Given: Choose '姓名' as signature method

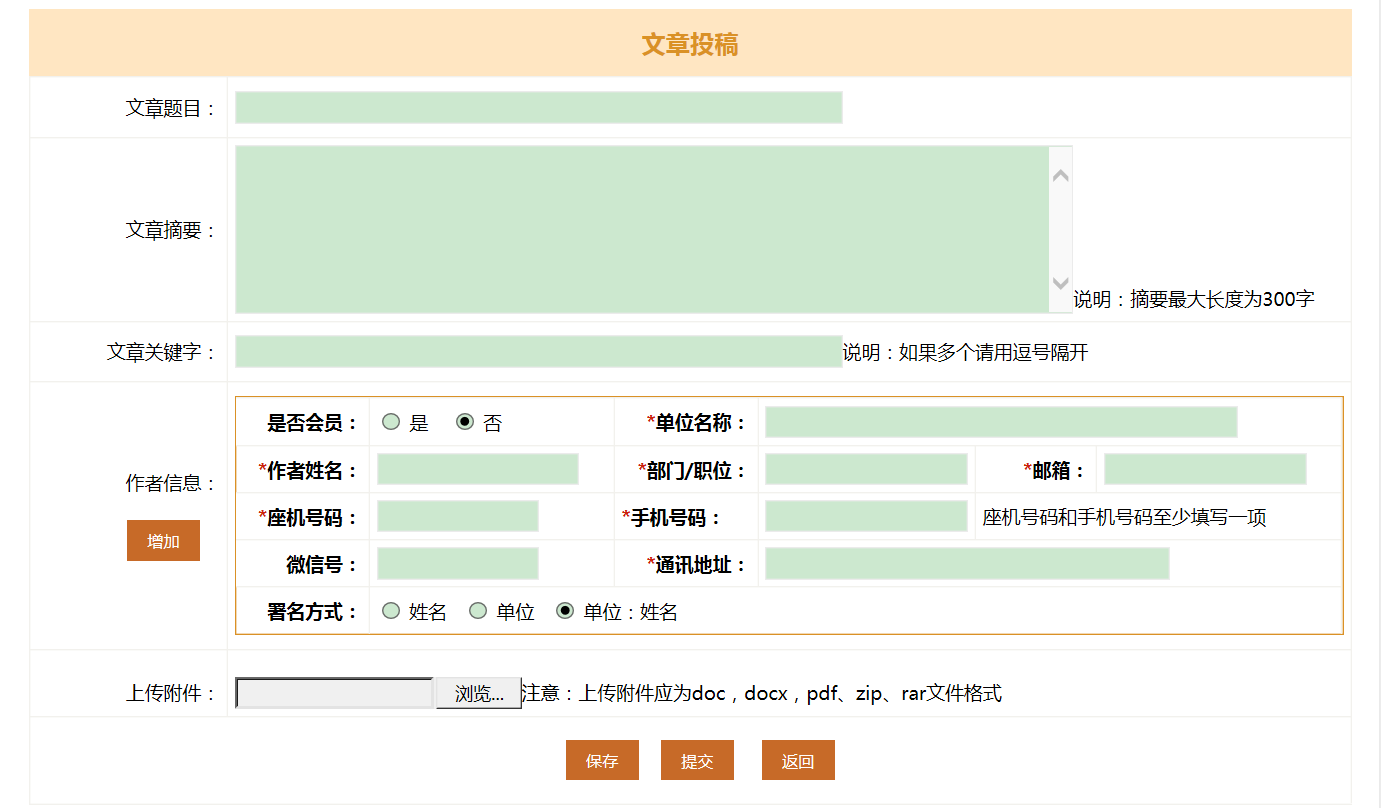Looking at the screenshot, I should click(391, 611).
